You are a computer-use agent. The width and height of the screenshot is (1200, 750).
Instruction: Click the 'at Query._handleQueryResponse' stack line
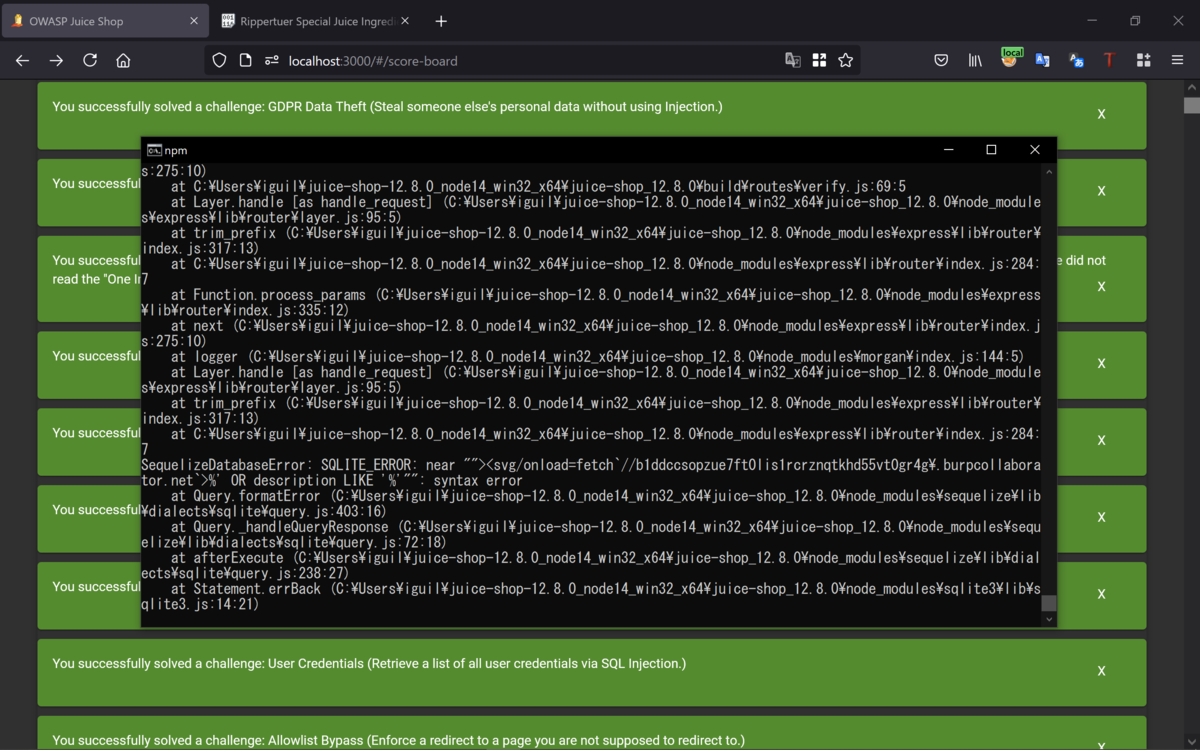590,534
